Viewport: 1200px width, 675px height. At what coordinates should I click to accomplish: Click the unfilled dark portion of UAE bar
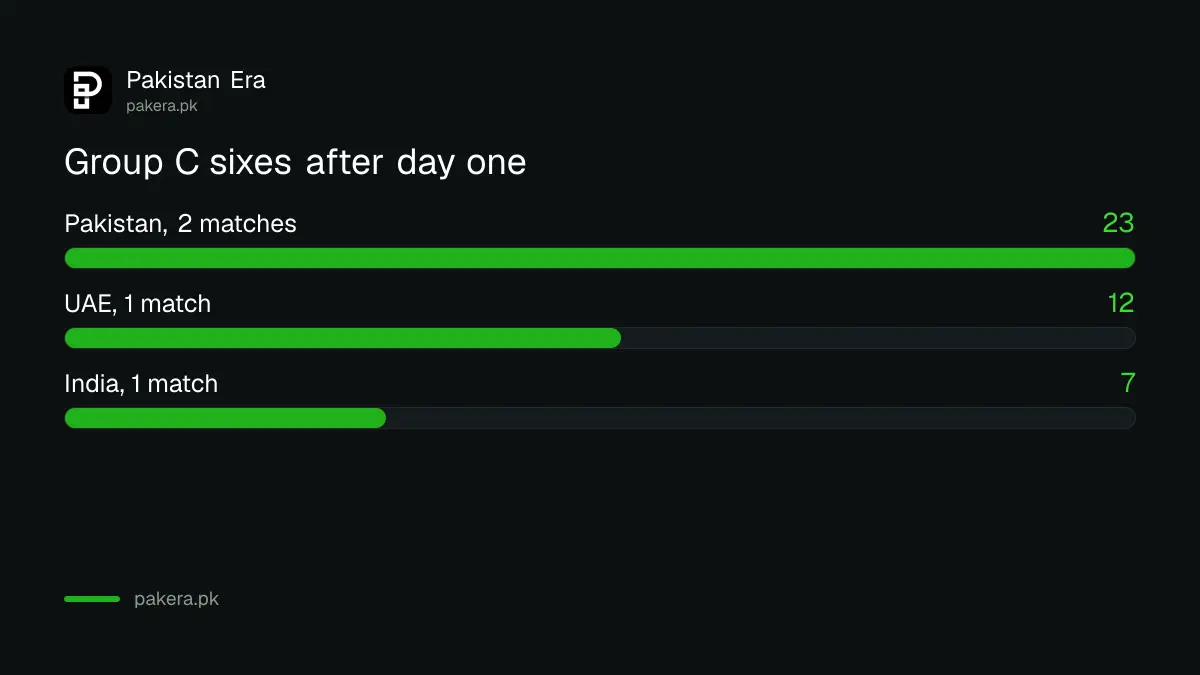(878, 338)
